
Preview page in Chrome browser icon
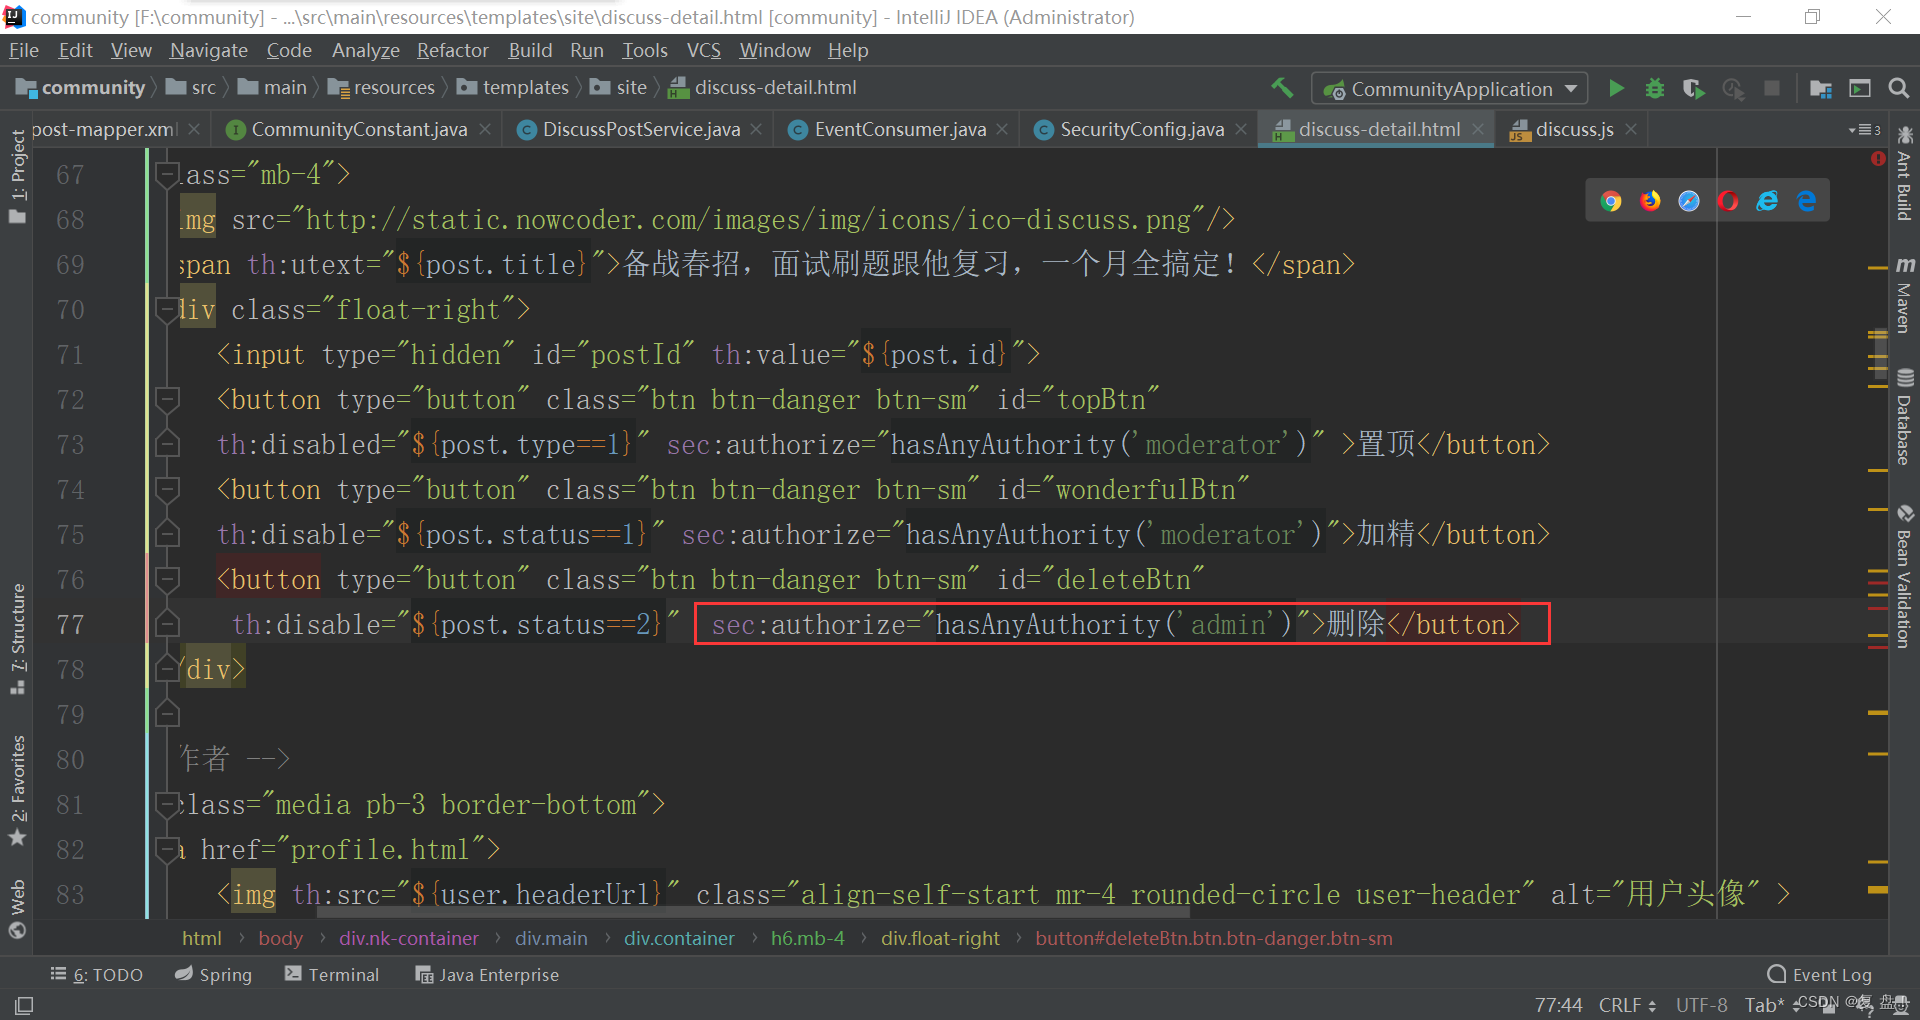tap(1611, 201)
